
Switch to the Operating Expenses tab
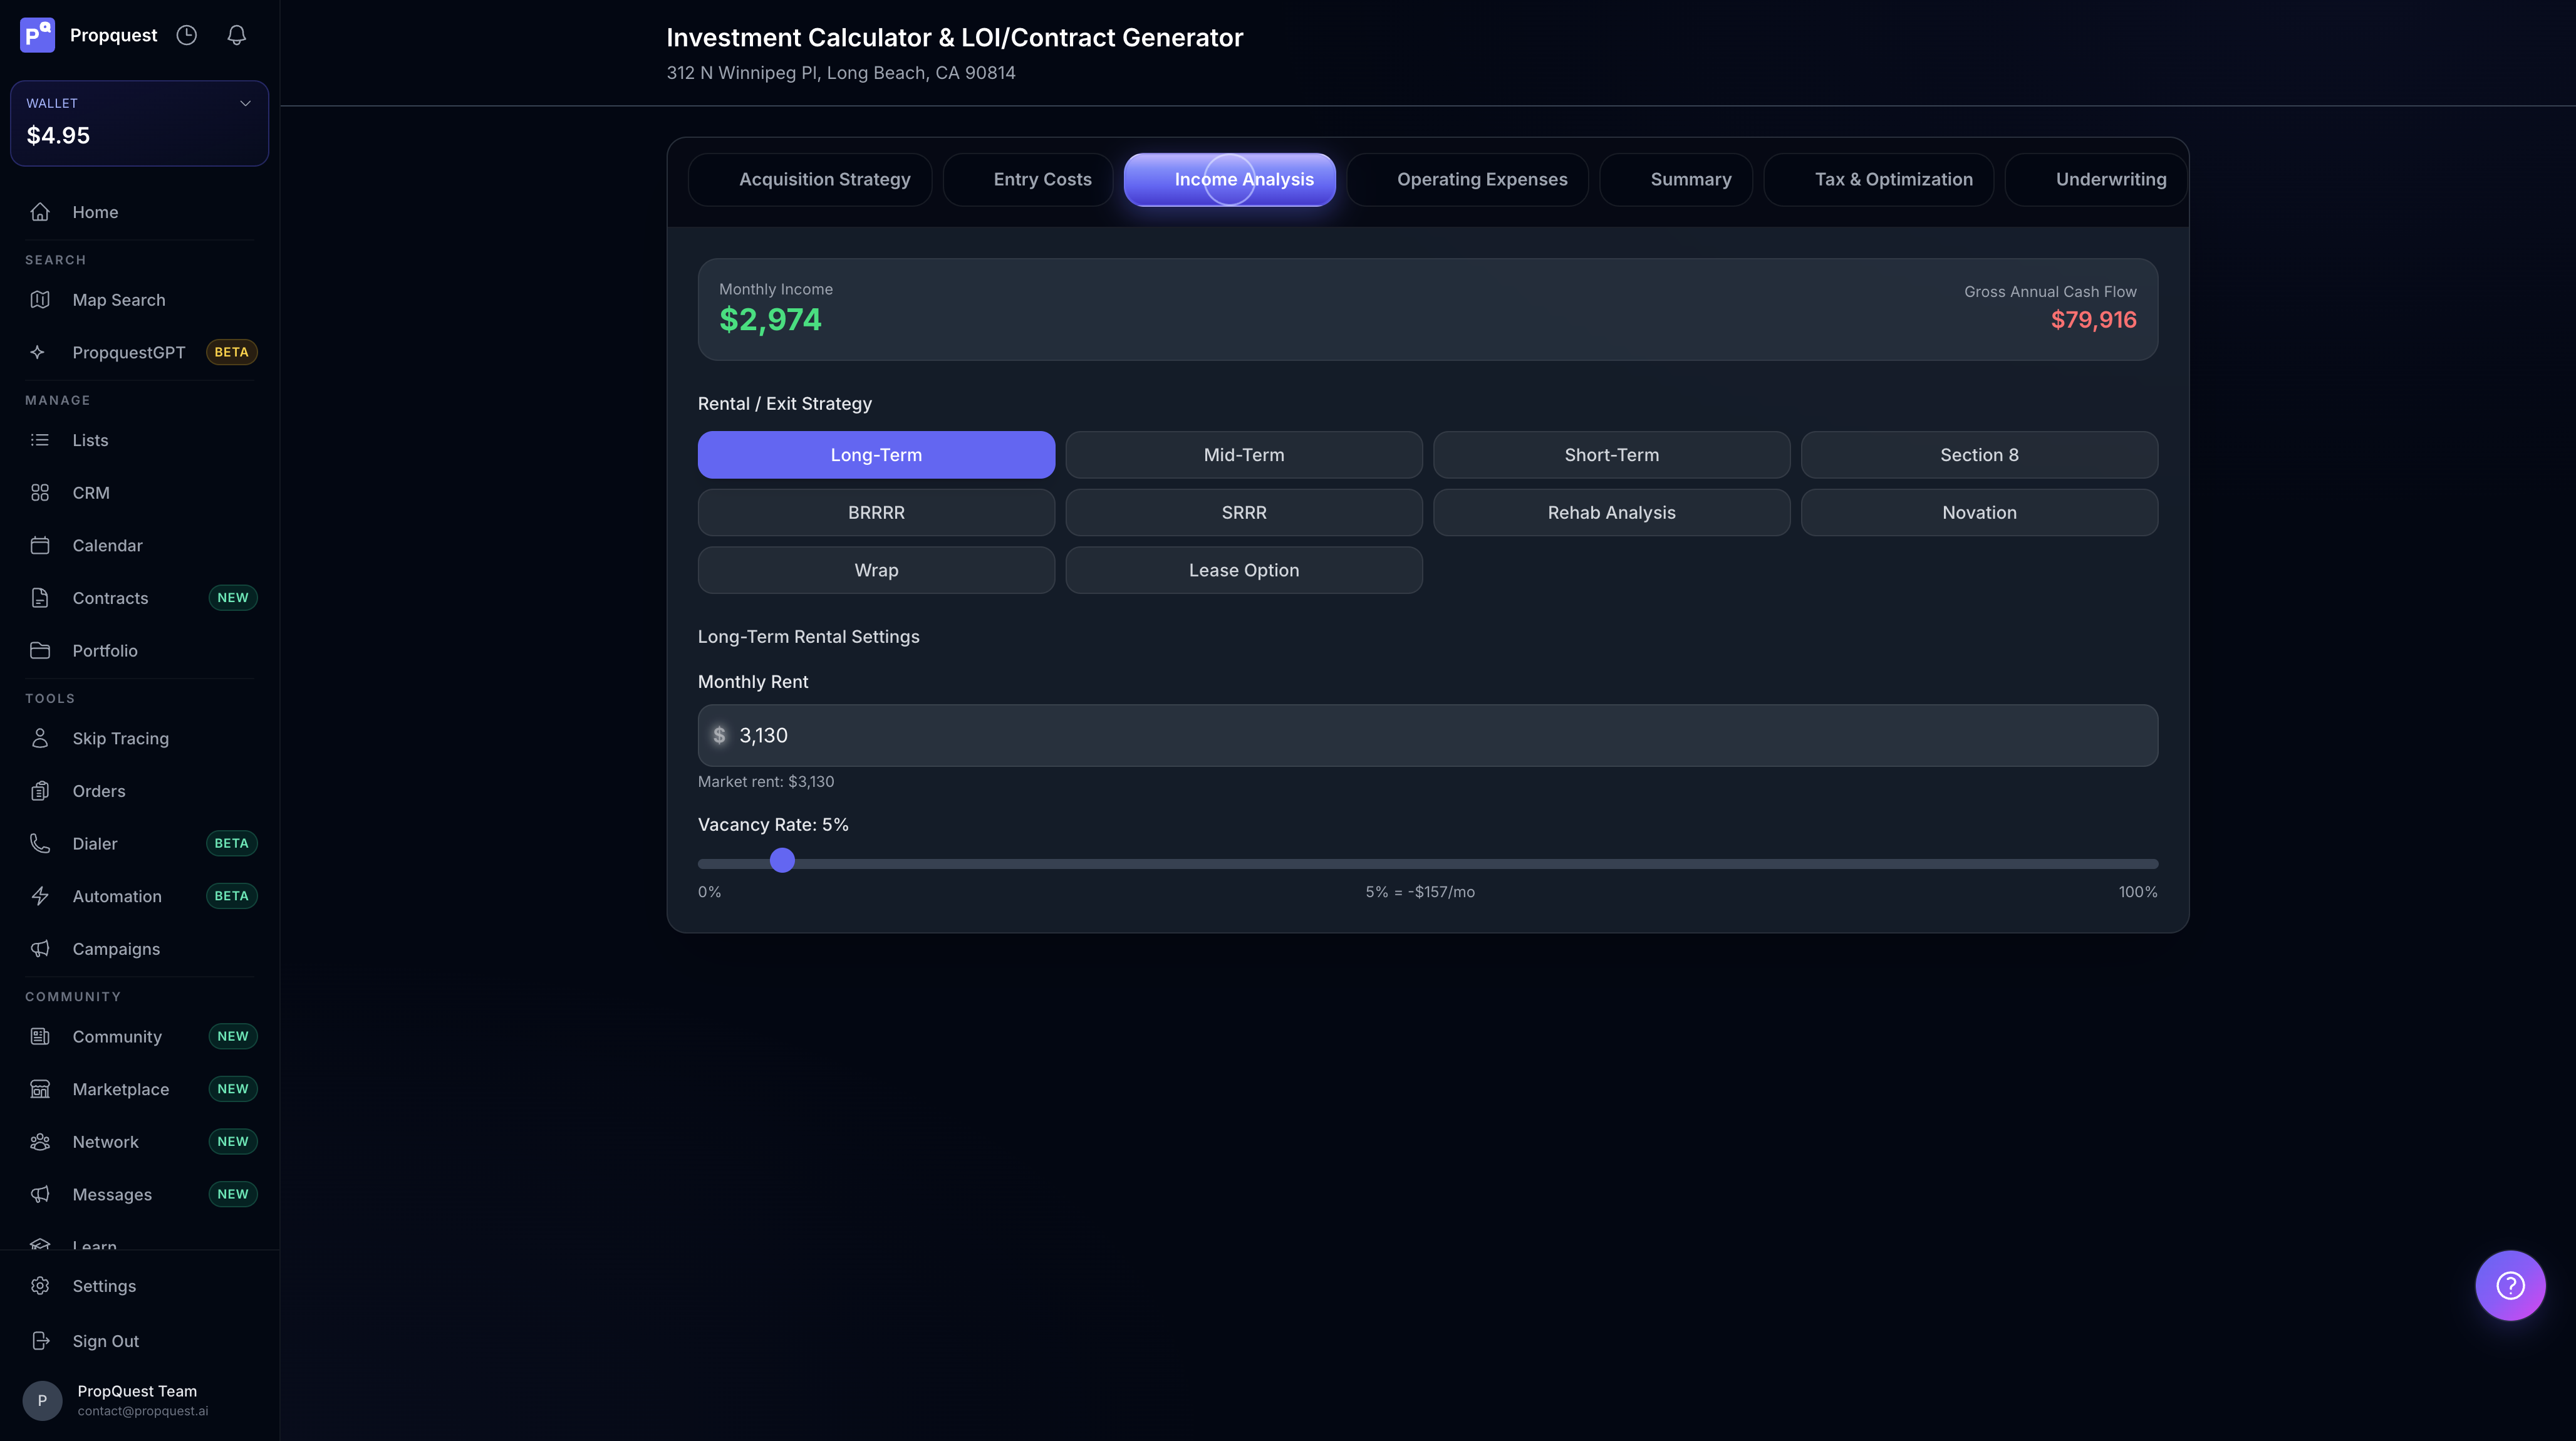1468,180
